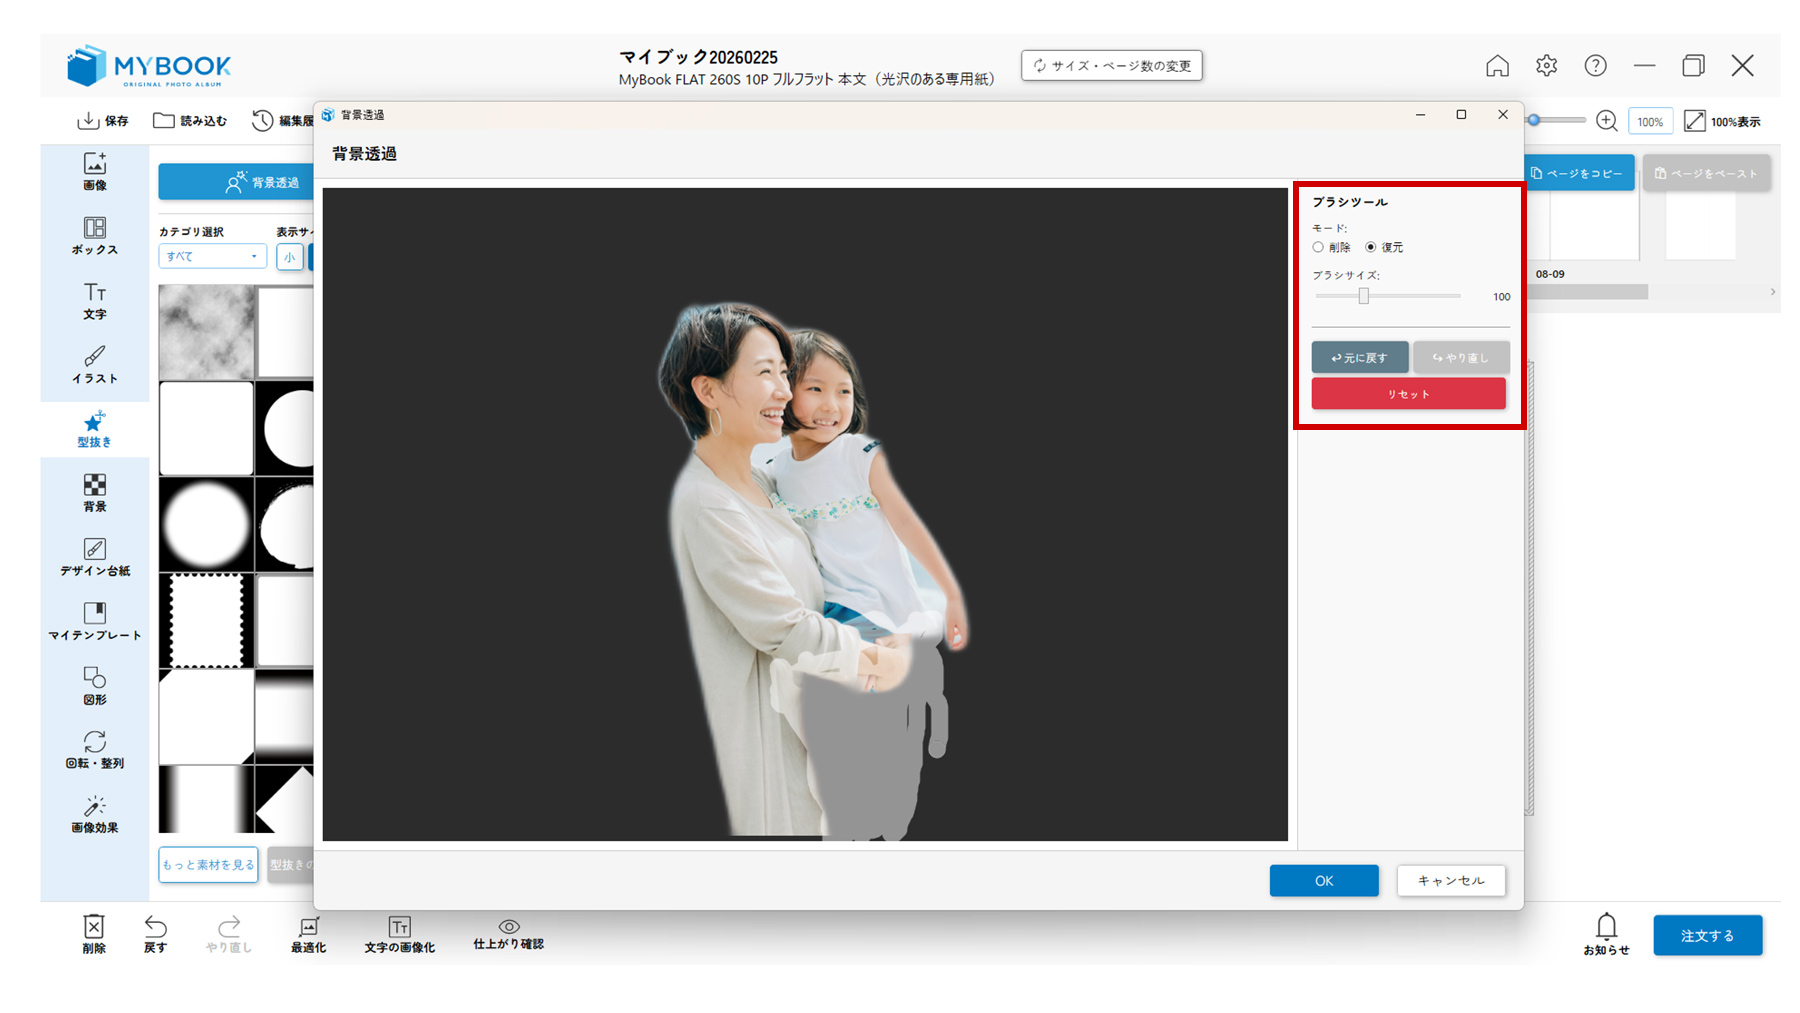Close the 背景透過 dialog window

click(x=1503, y=115)
